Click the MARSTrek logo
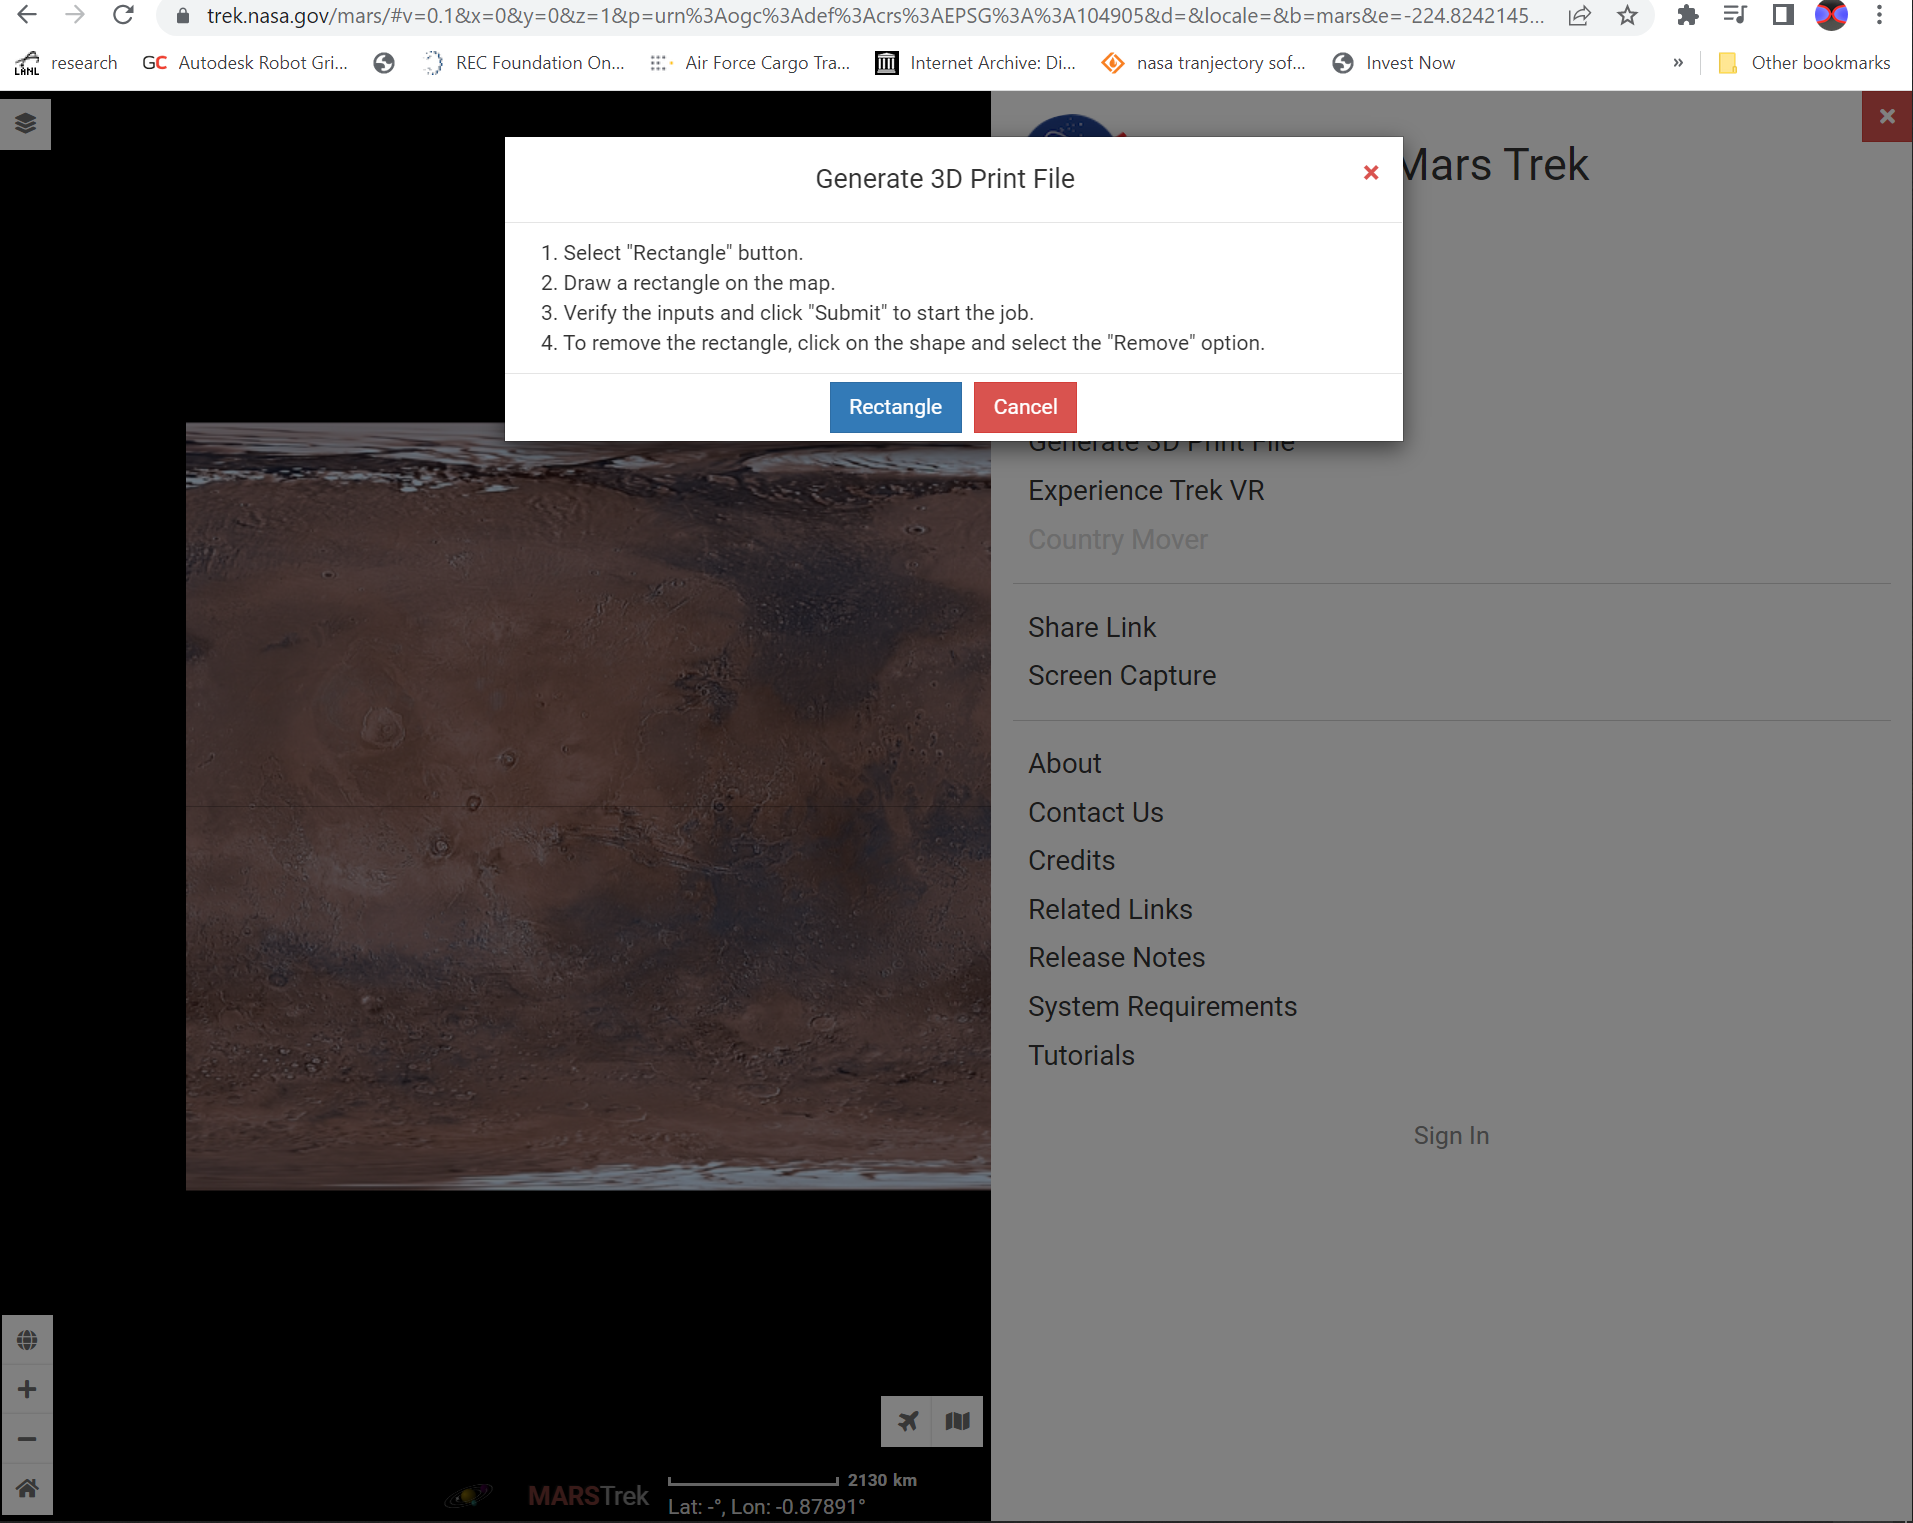The height and width of the screenshot is (1523, 1913). [x=588, y=1496]
